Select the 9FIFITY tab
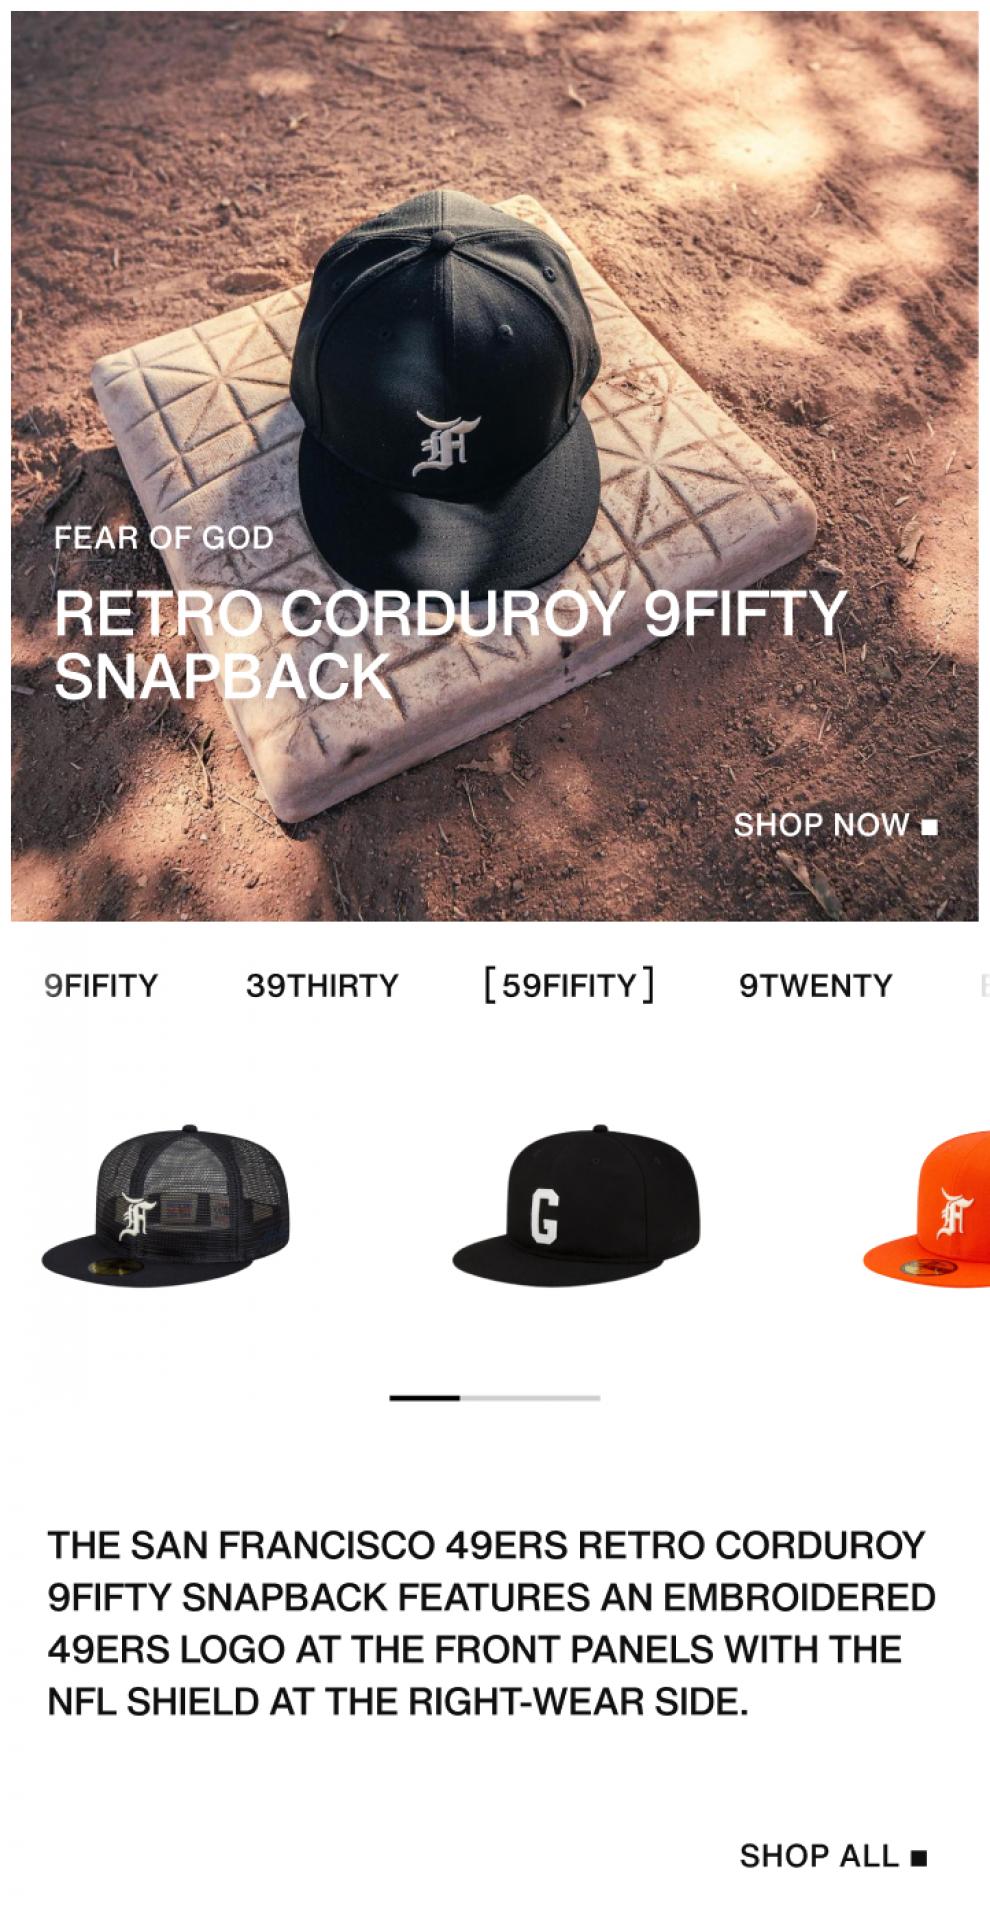Image resolution: width=990 pixels, height=1920 pixels. coord(101,986)
